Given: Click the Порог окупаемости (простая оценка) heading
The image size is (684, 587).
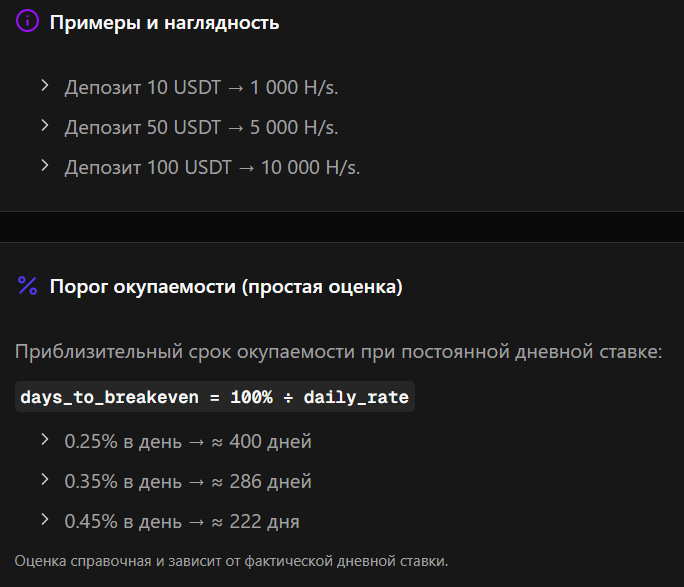Looking at the screenshot, I should point(226,287).
